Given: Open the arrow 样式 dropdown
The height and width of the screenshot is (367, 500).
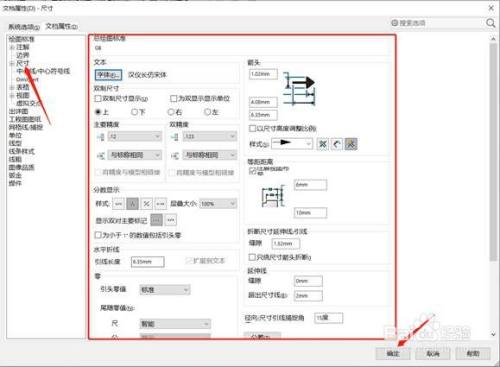Looking at the screenshot, I should 292,144.
